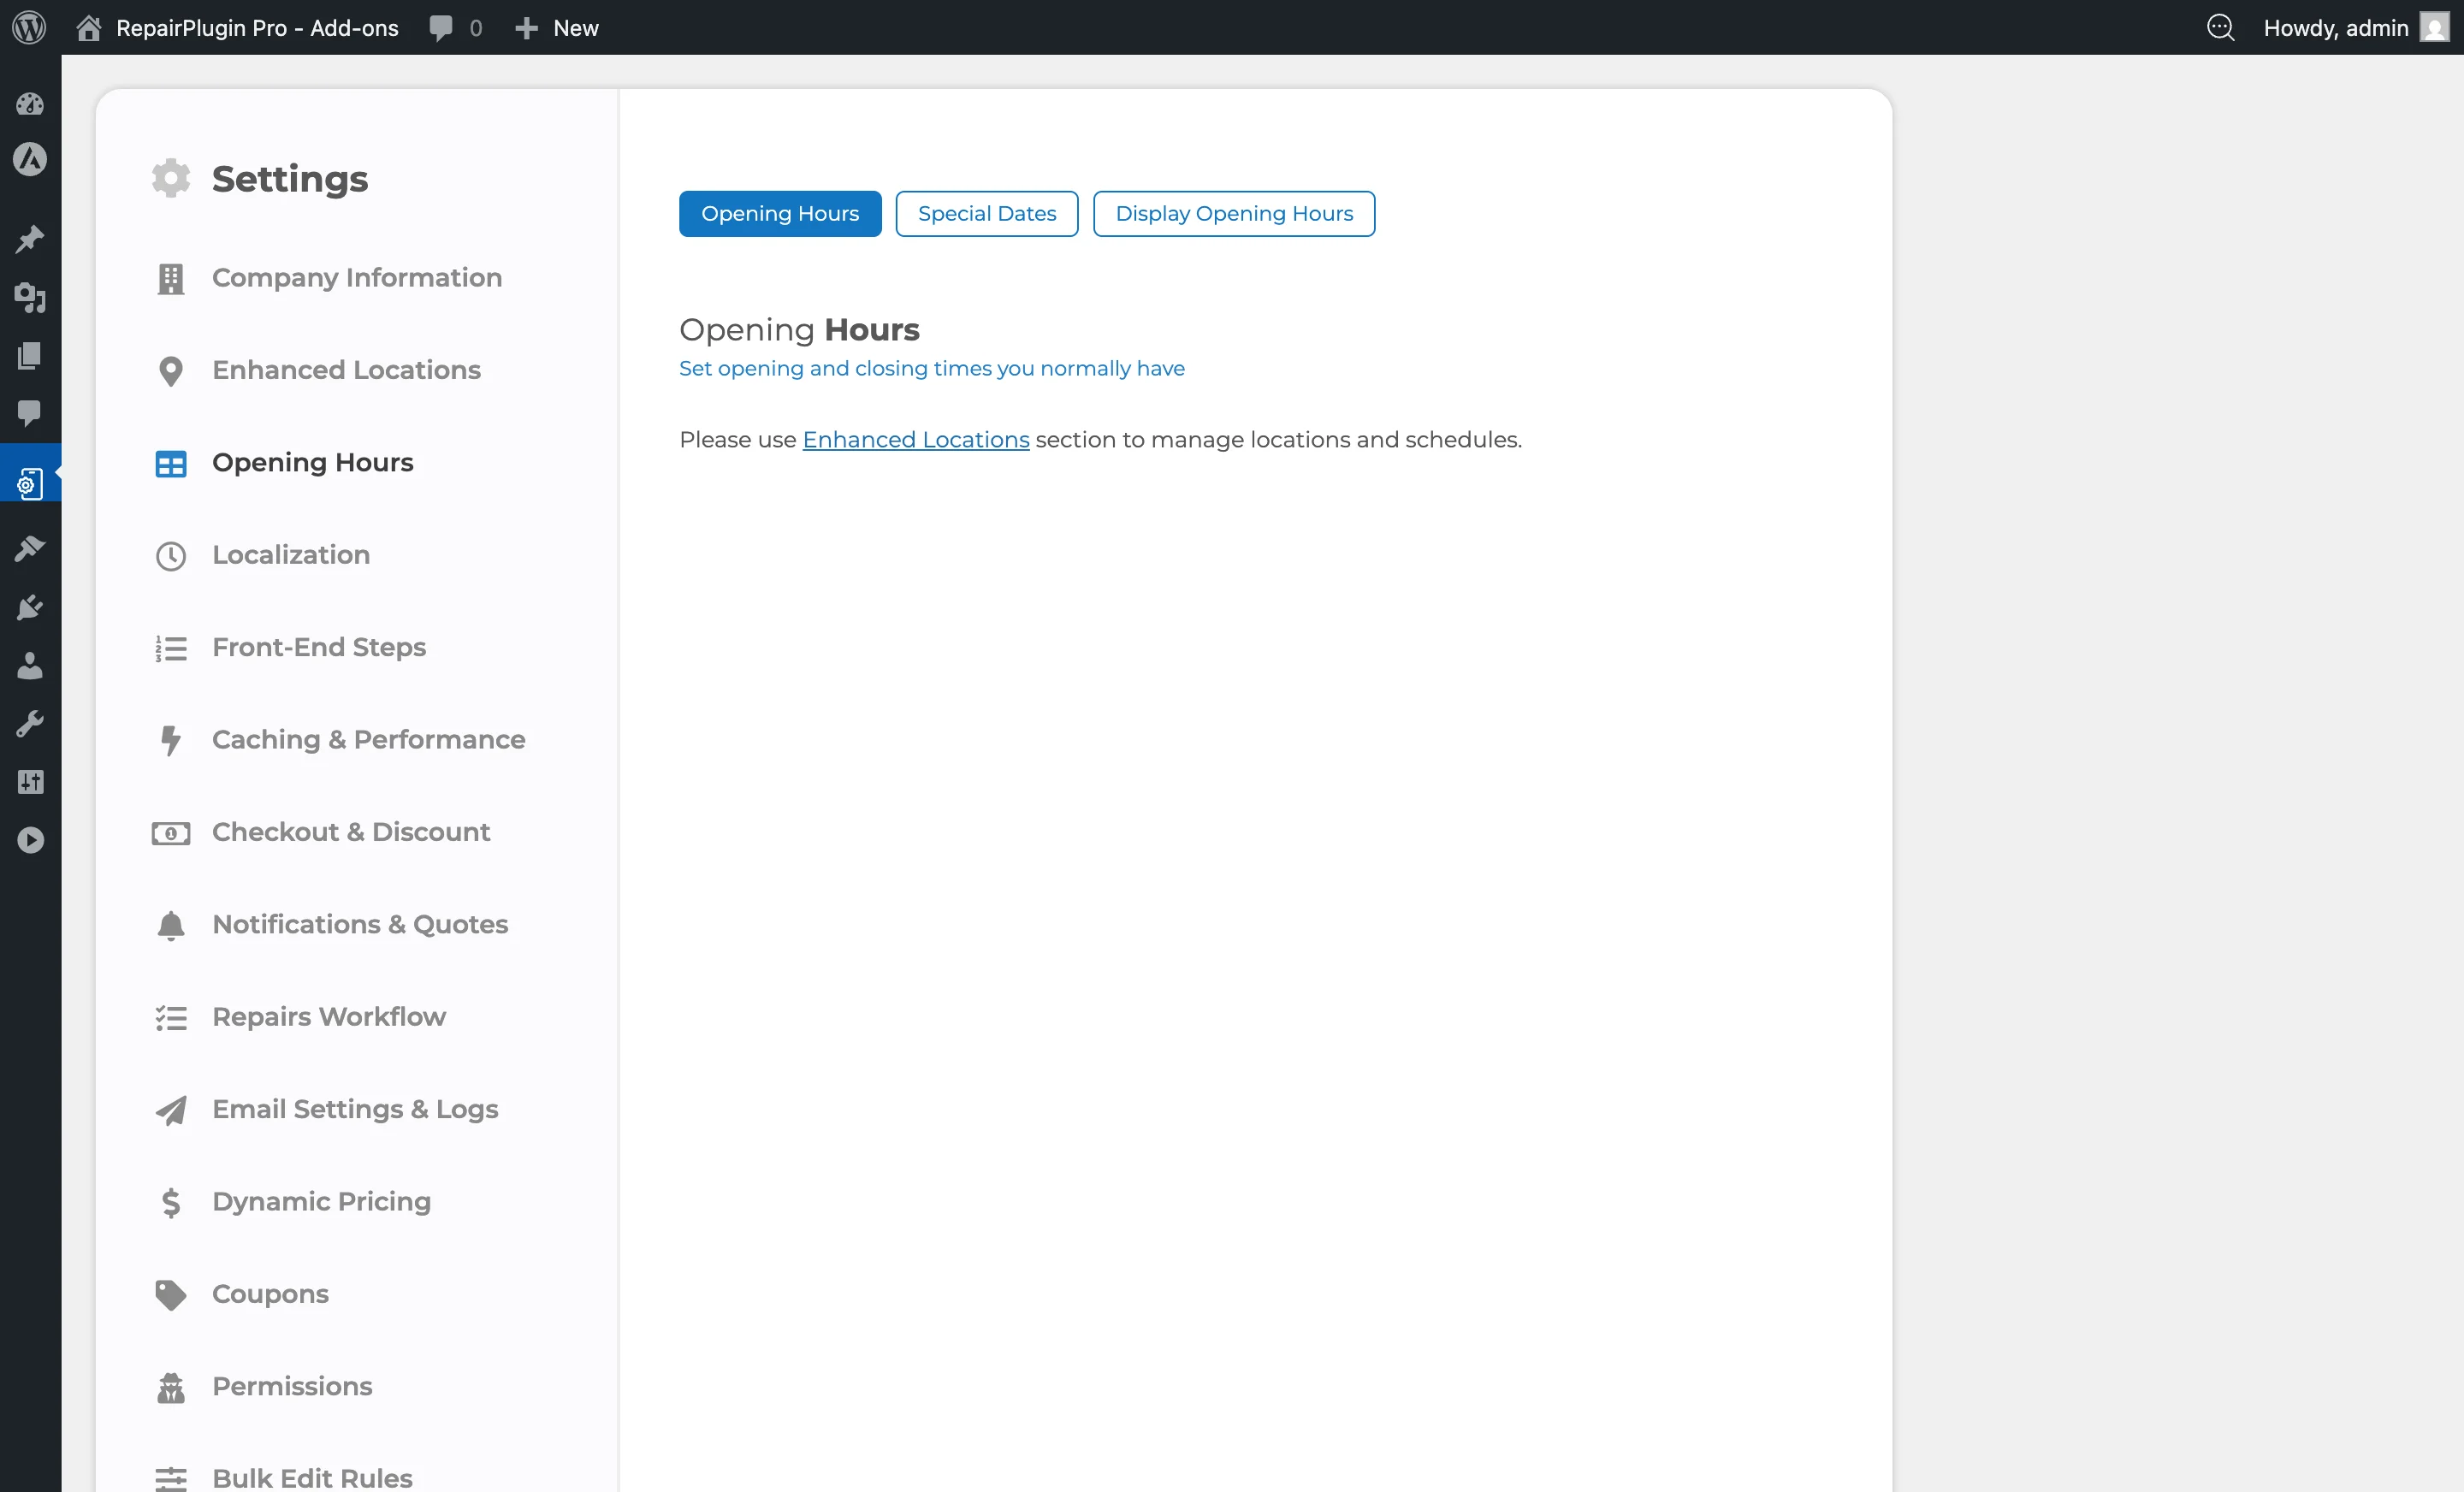
Task: Collapse the admin sidebar menu
Action: (30, 839)
